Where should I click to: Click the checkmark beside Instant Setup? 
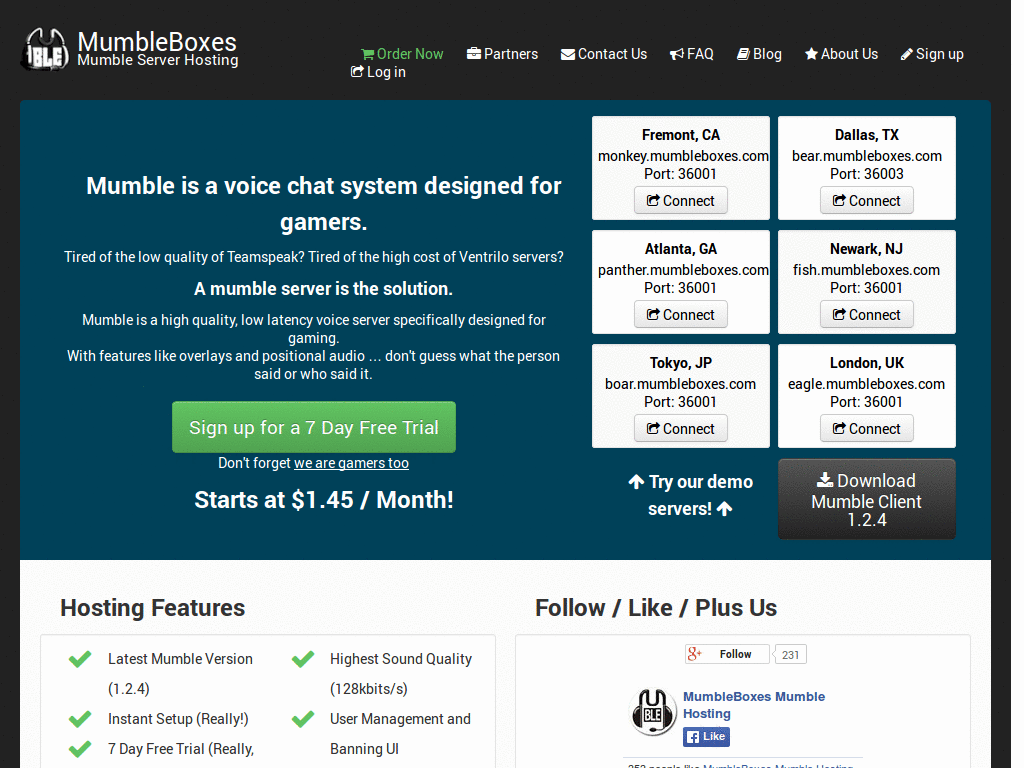point(80,719)
